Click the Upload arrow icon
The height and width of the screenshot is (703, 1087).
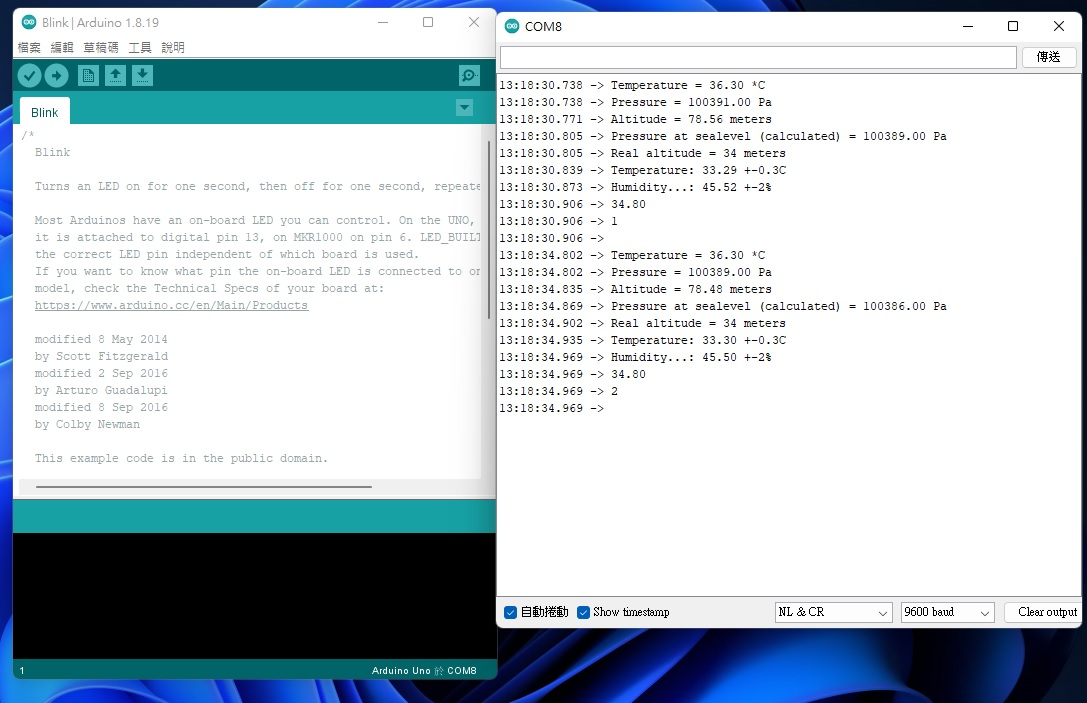[57, 75]
